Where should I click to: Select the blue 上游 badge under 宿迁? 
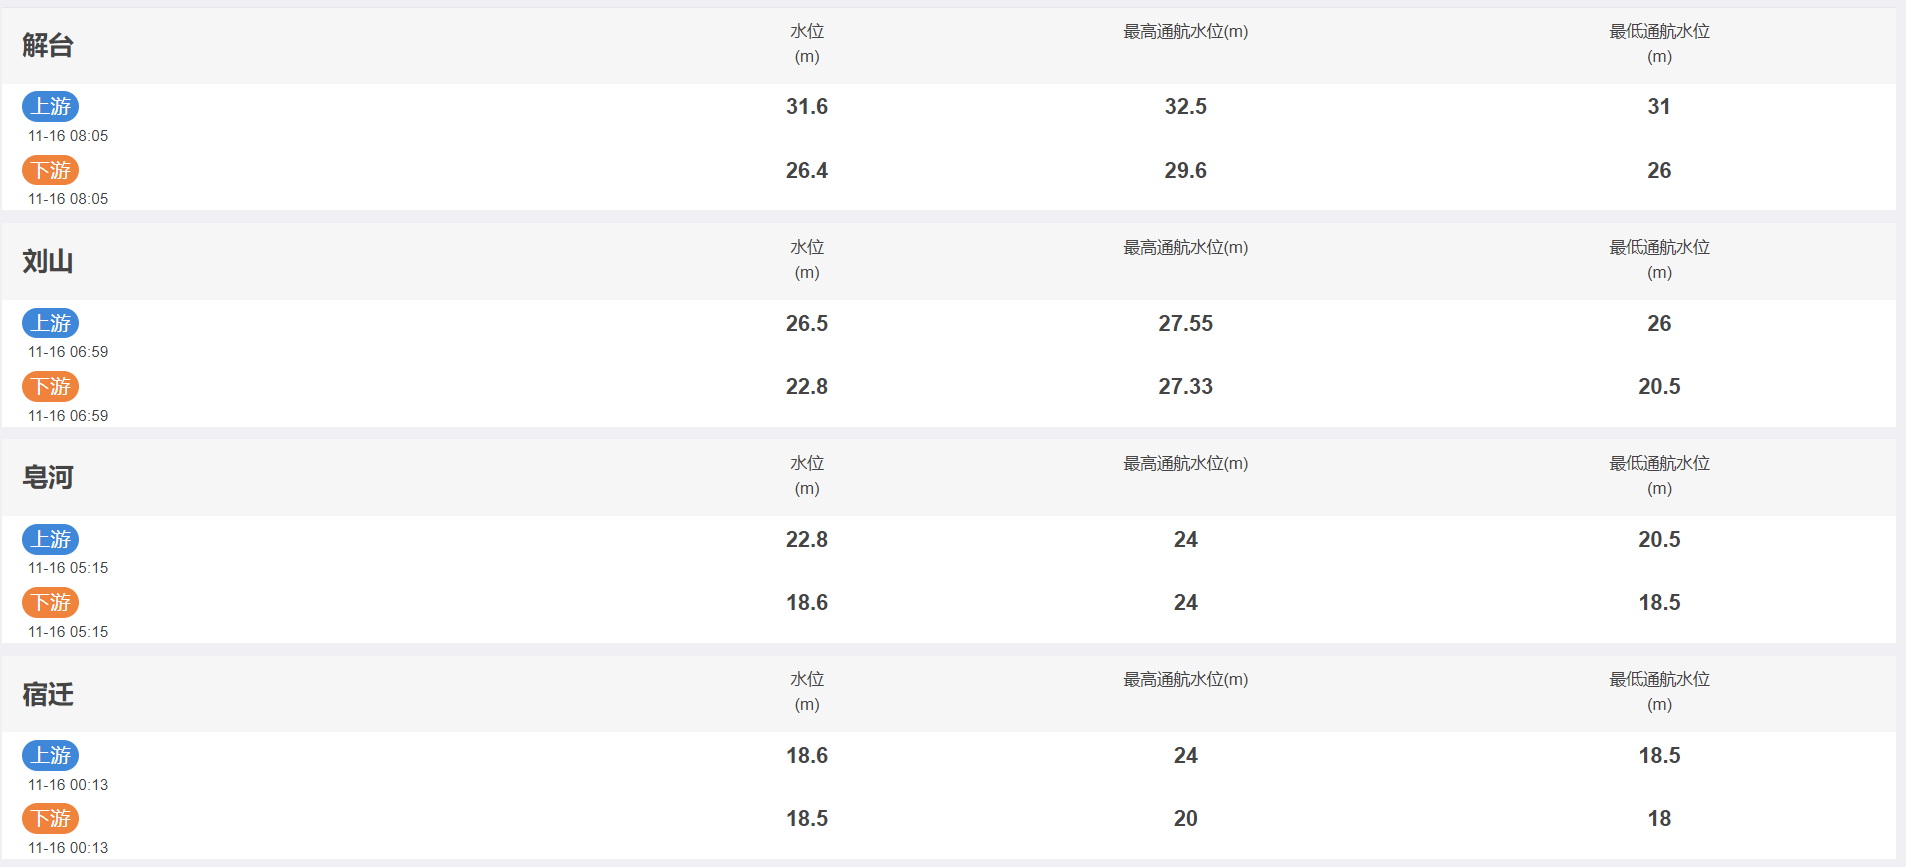[x=50, y=755]
